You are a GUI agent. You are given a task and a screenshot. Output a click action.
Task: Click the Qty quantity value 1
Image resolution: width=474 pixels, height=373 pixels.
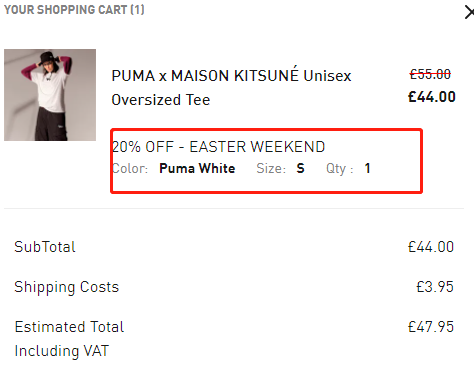pyautogui.click(x=367, y=168)
